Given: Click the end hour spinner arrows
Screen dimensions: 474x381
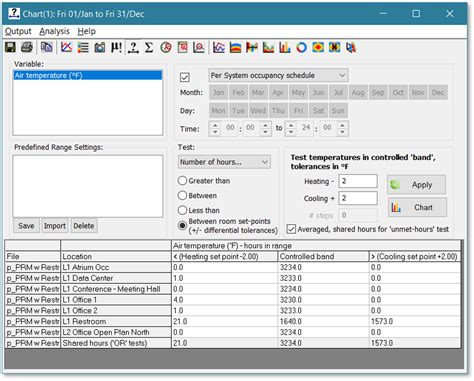Looking at the screenshot, I should tap(291, 128).
